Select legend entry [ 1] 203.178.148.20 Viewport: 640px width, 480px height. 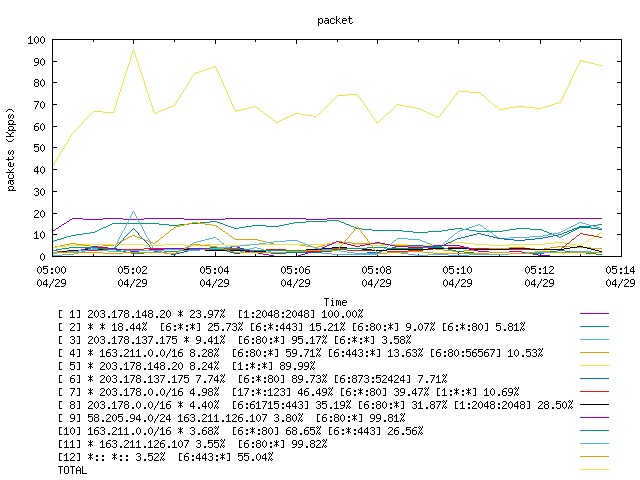click(210, 314)
